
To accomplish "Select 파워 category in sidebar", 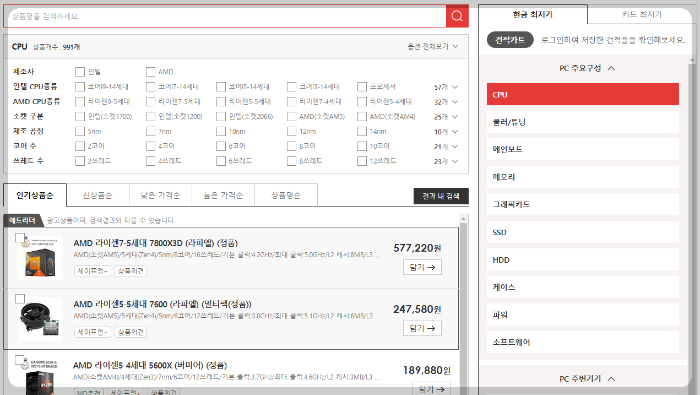I will pos(583,315).
